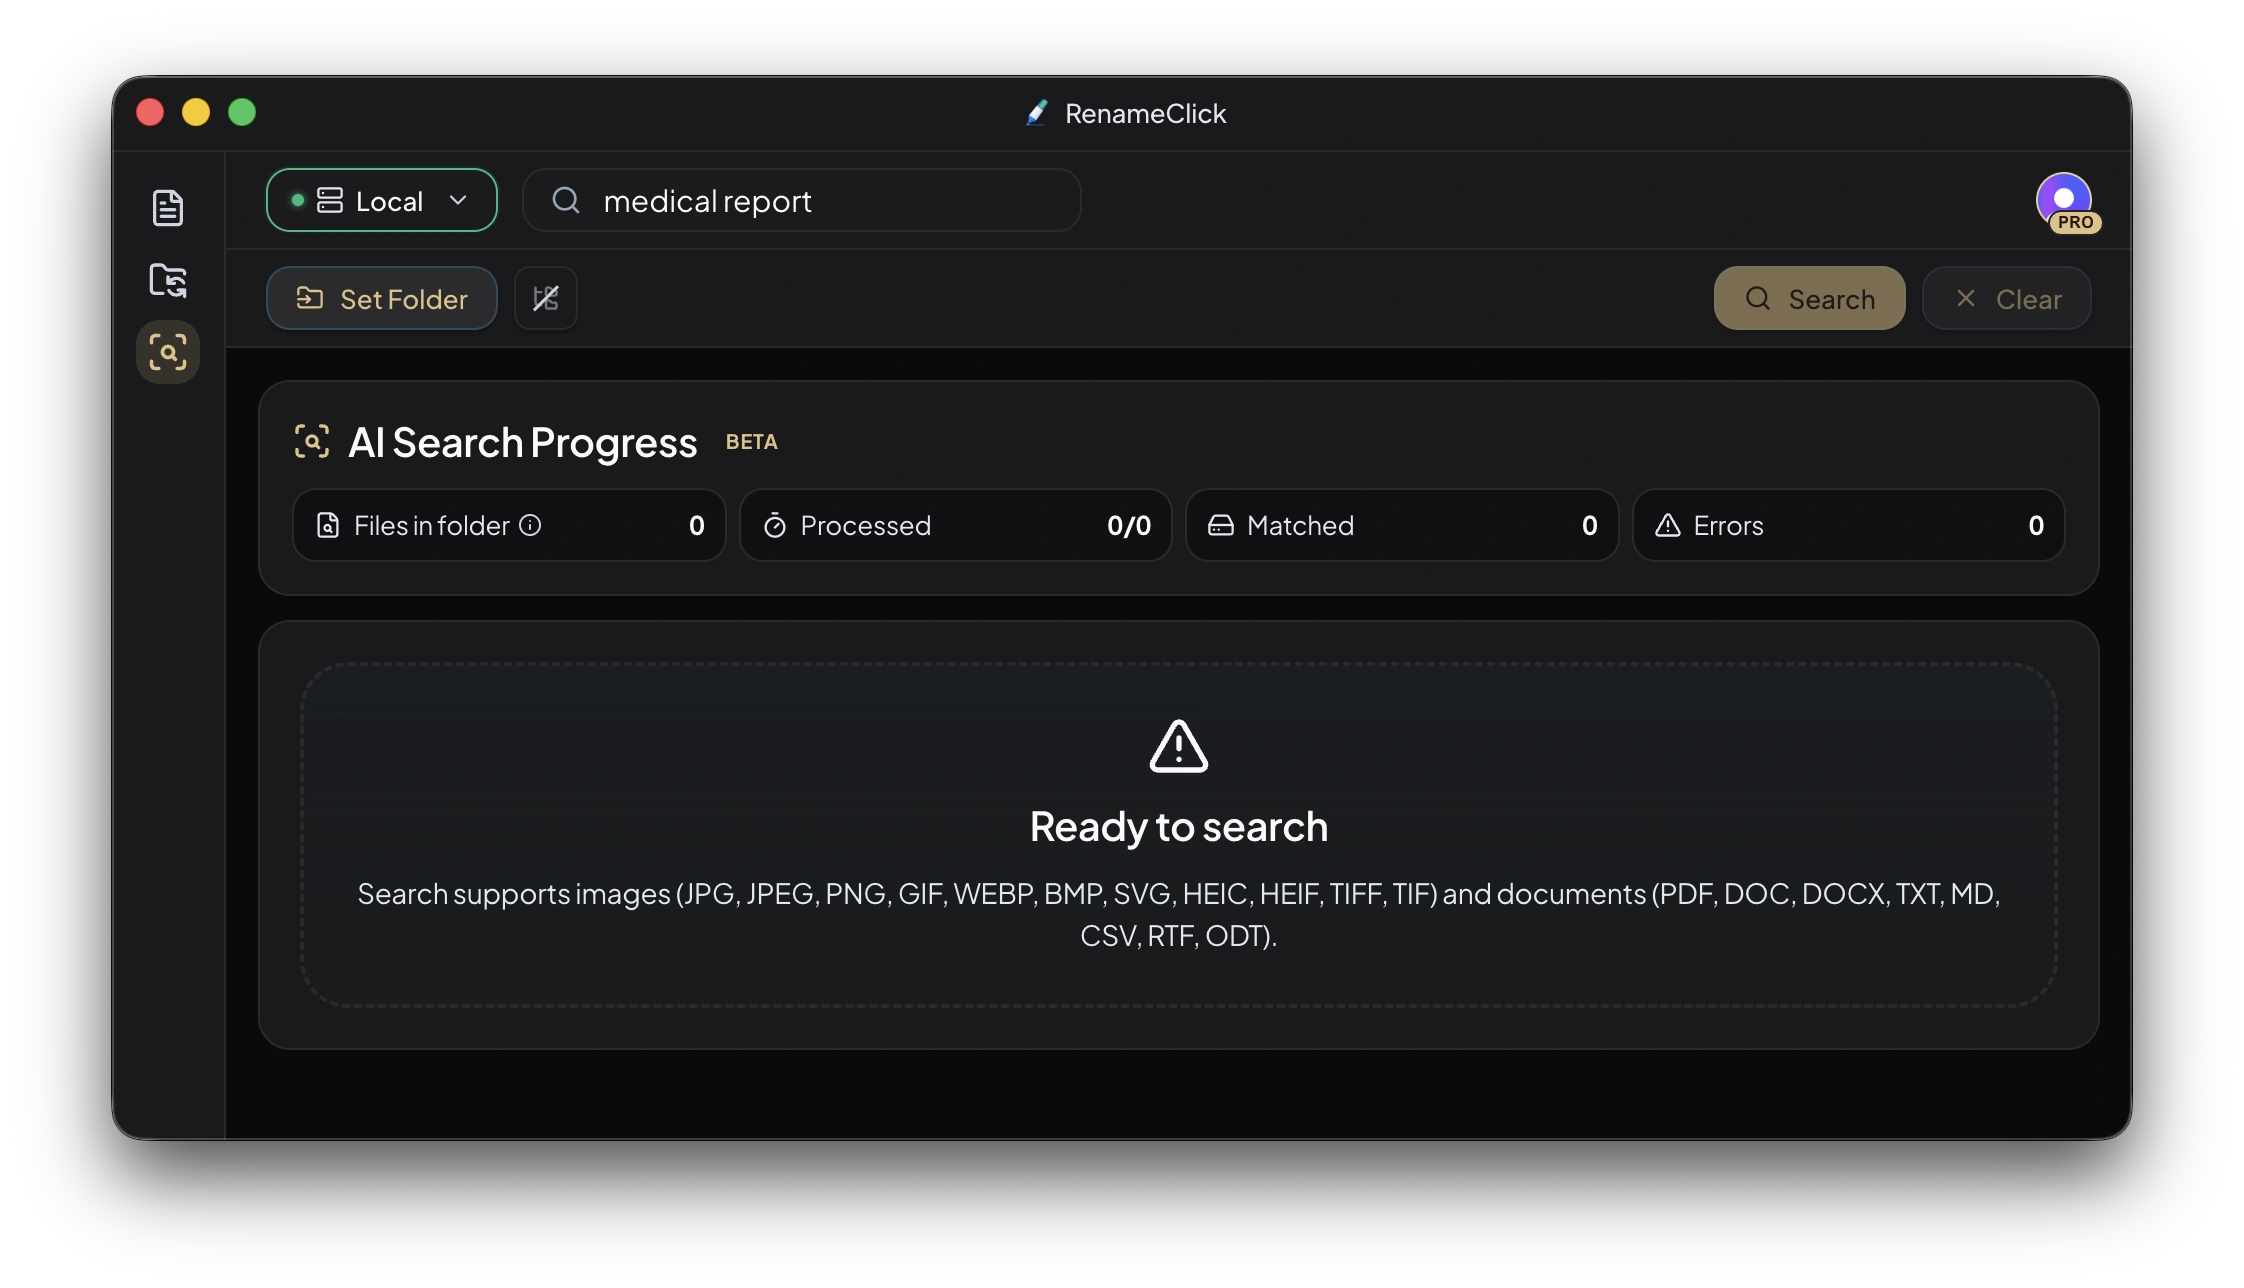Viewport: 2244px width, 1288px height.
Task: Click the AI Search Progress scan icon
Action: (311, 441)
